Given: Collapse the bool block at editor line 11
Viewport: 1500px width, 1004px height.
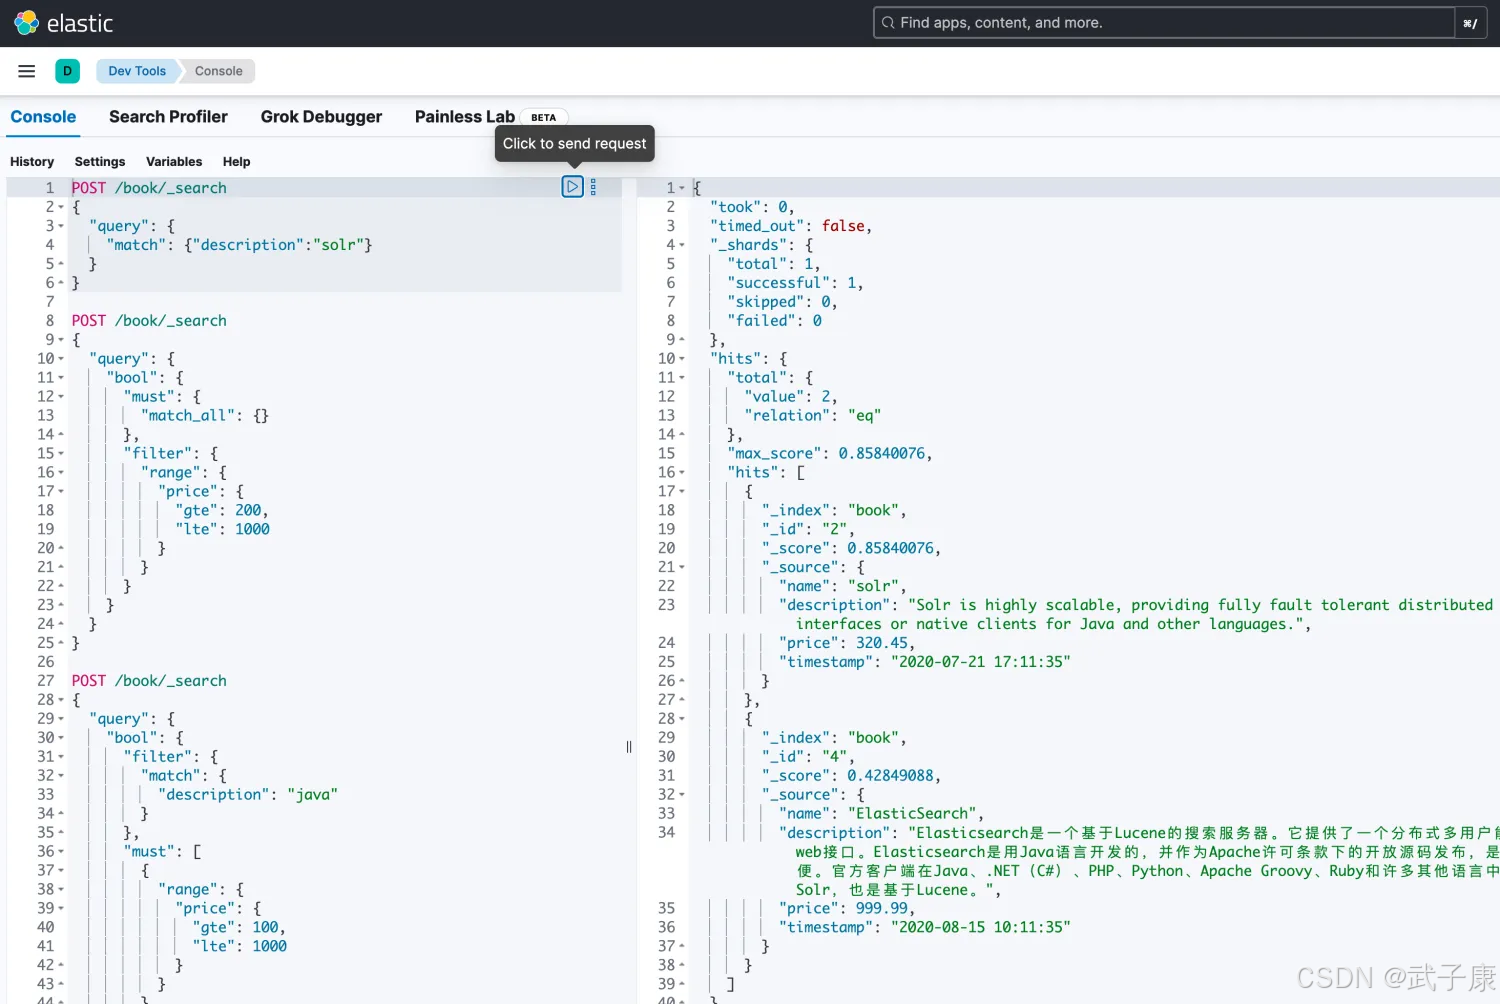Looking at the screenshot, I should point(61,378).
